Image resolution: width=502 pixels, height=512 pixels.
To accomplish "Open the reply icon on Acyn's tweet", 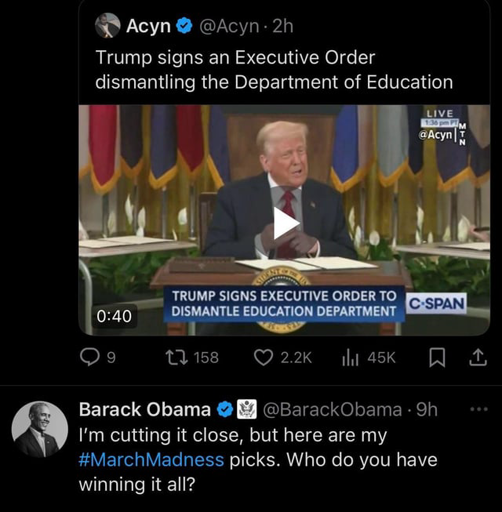I will point(89,357).
